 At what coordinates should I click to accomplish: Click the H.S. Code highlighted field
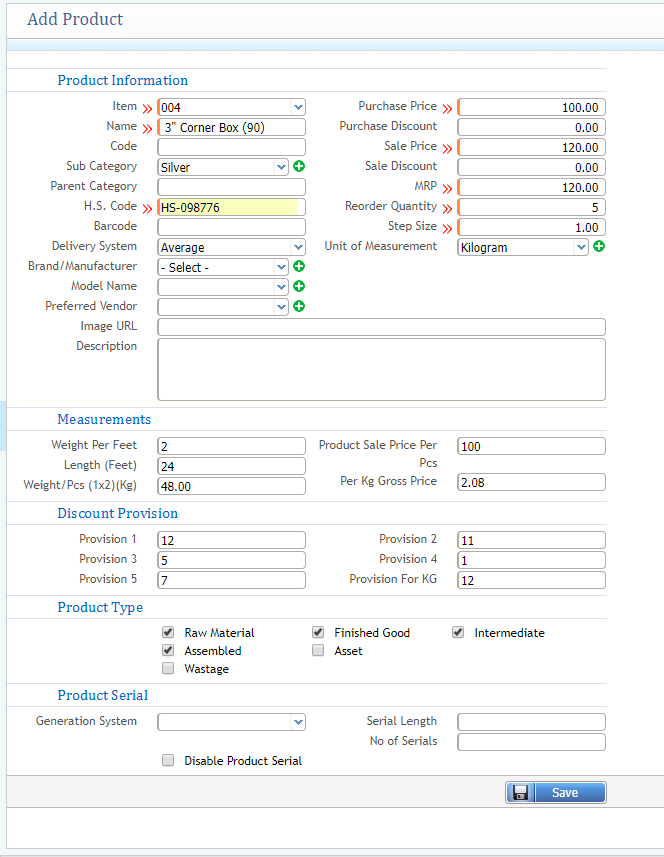228,207
